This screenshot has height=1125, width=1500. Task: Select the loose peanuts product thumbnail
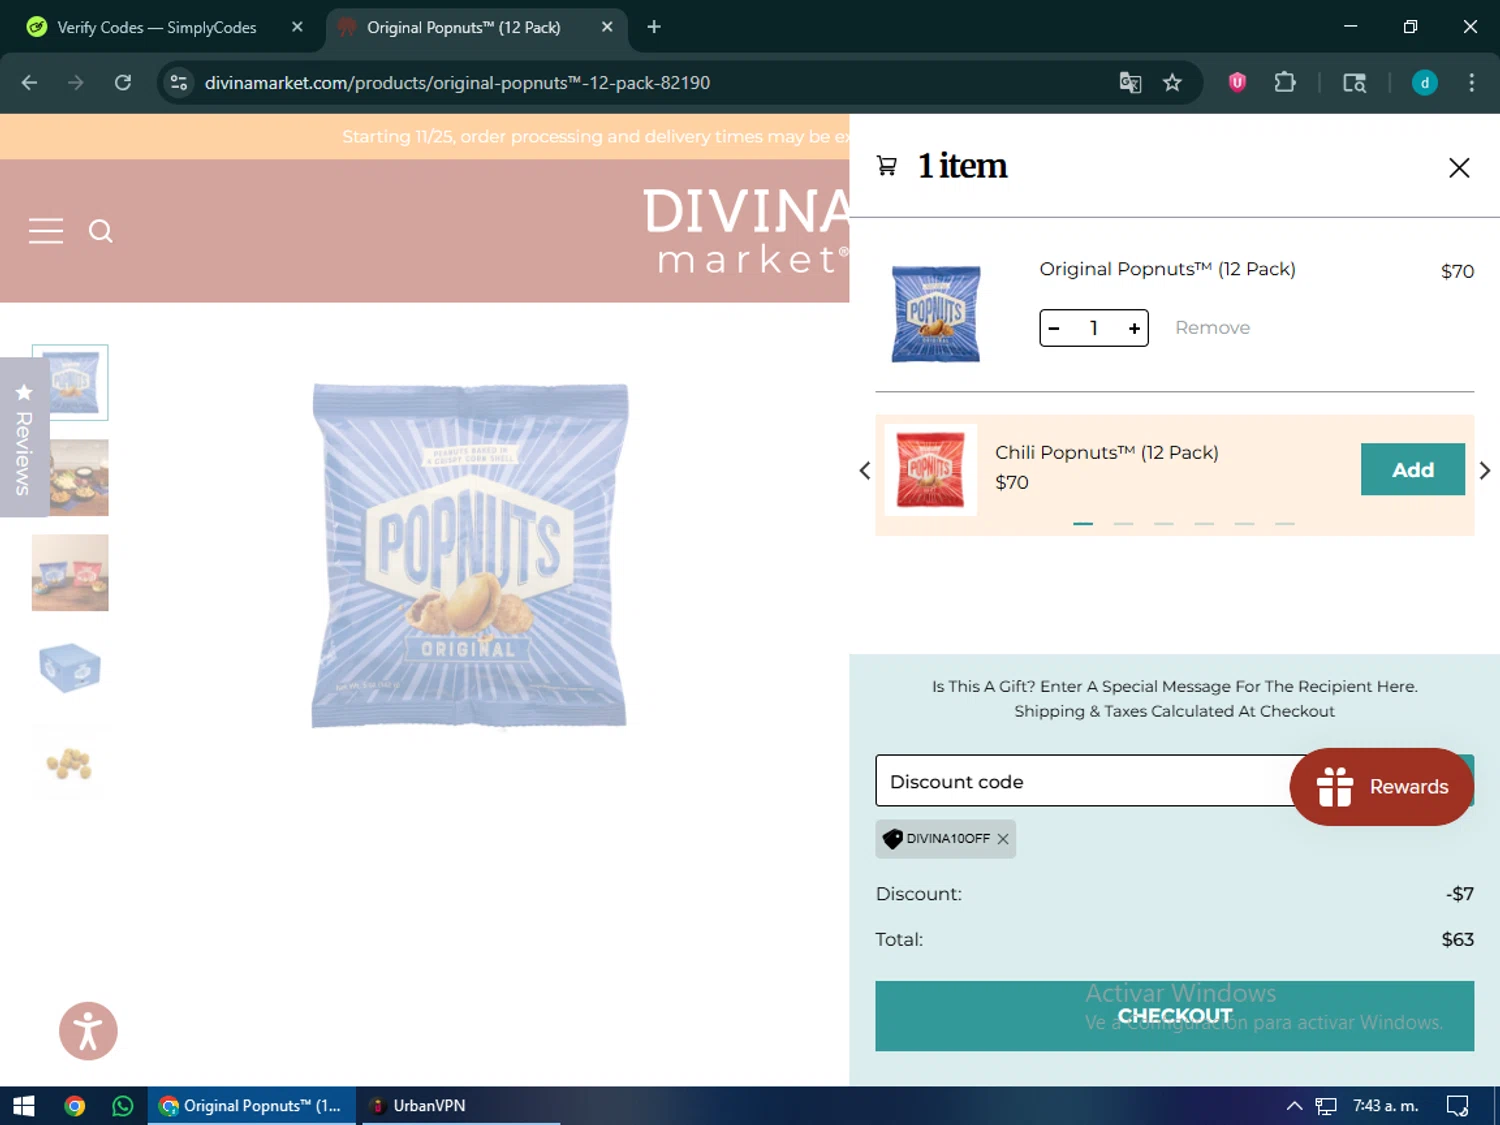(x=70, y=763)
